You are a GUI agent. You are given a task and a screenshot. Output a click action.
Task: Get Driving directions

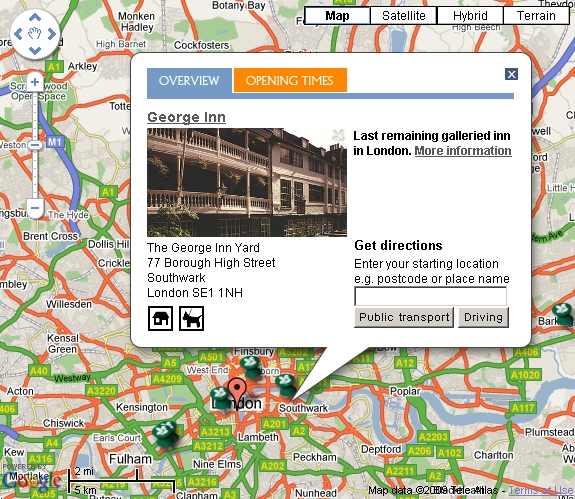tap(483, 317)
